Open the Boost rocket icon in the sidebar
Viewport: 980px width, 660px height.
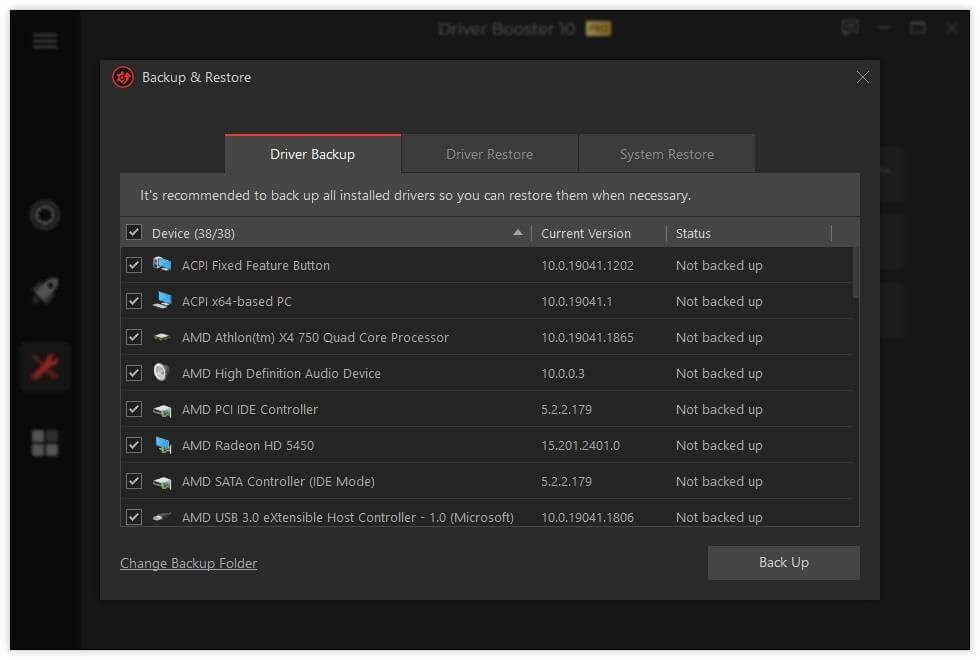click(45, 291)
